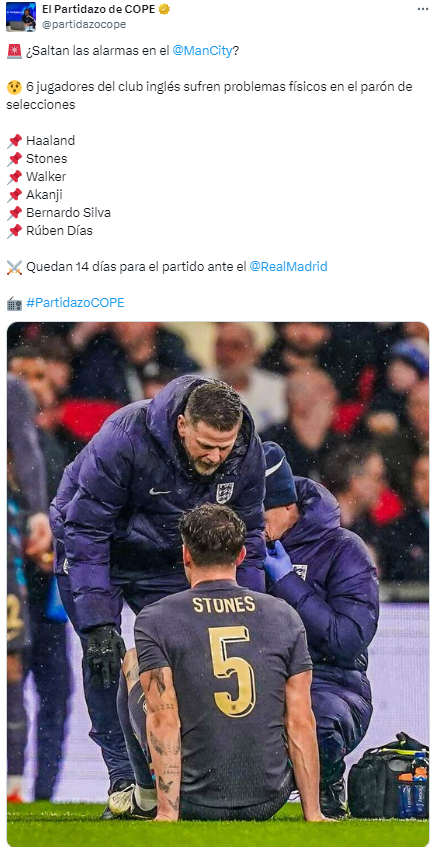433x847 pixels.
Task: Click the pushpin beside Rúben Días
Action: click(15, 231)
